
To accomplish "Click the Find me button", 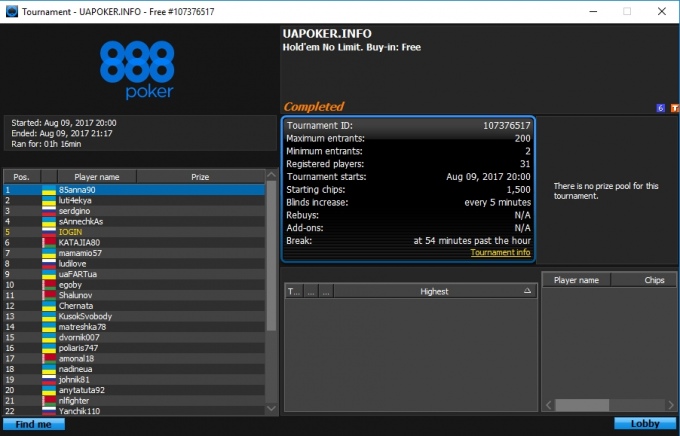I will coord(34,424).
